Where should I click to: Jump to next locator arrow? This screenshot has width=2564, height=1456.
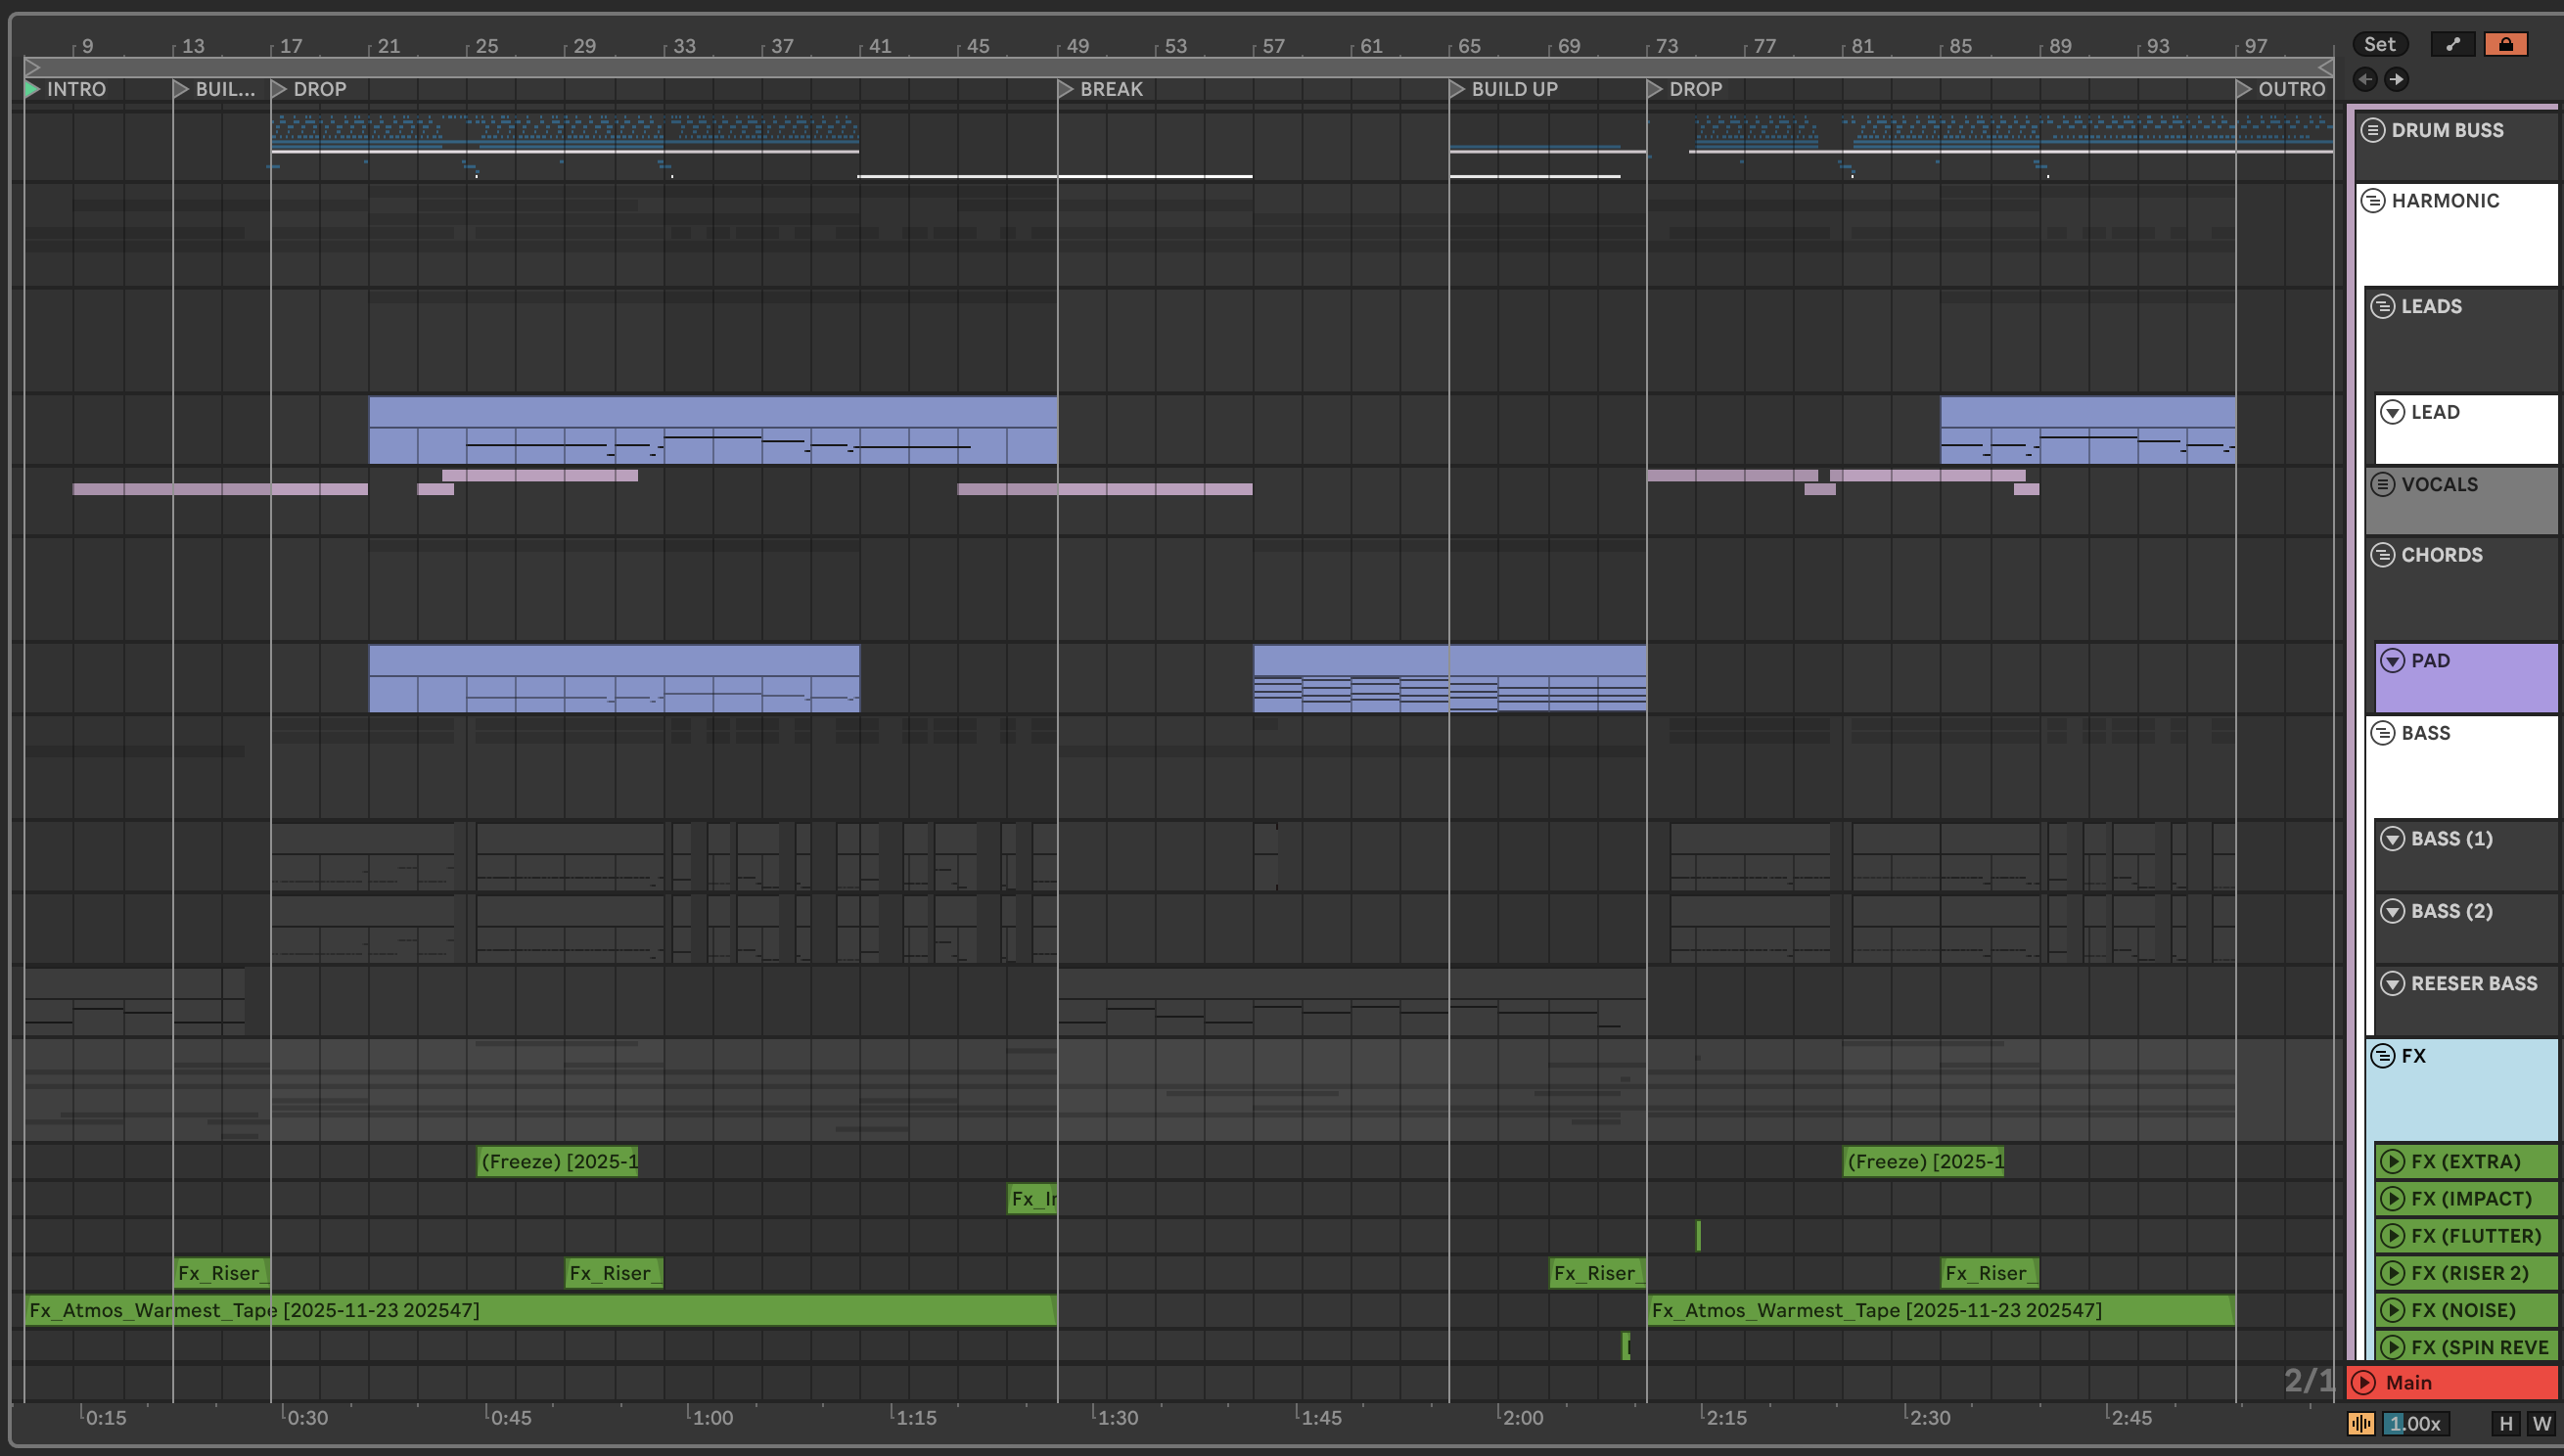2396,79
